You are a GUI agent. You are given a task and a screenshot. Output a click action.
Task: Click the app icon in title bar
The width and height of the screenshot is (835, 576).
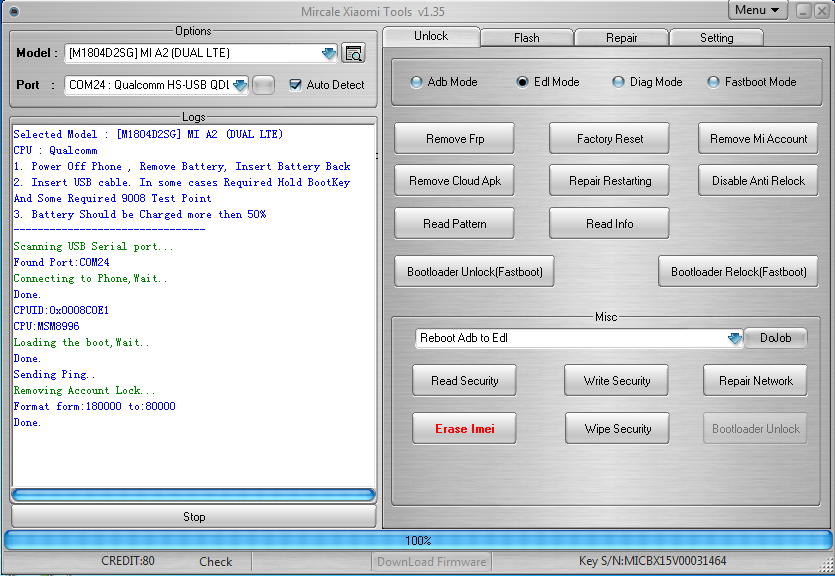click(x=14, y=11)
